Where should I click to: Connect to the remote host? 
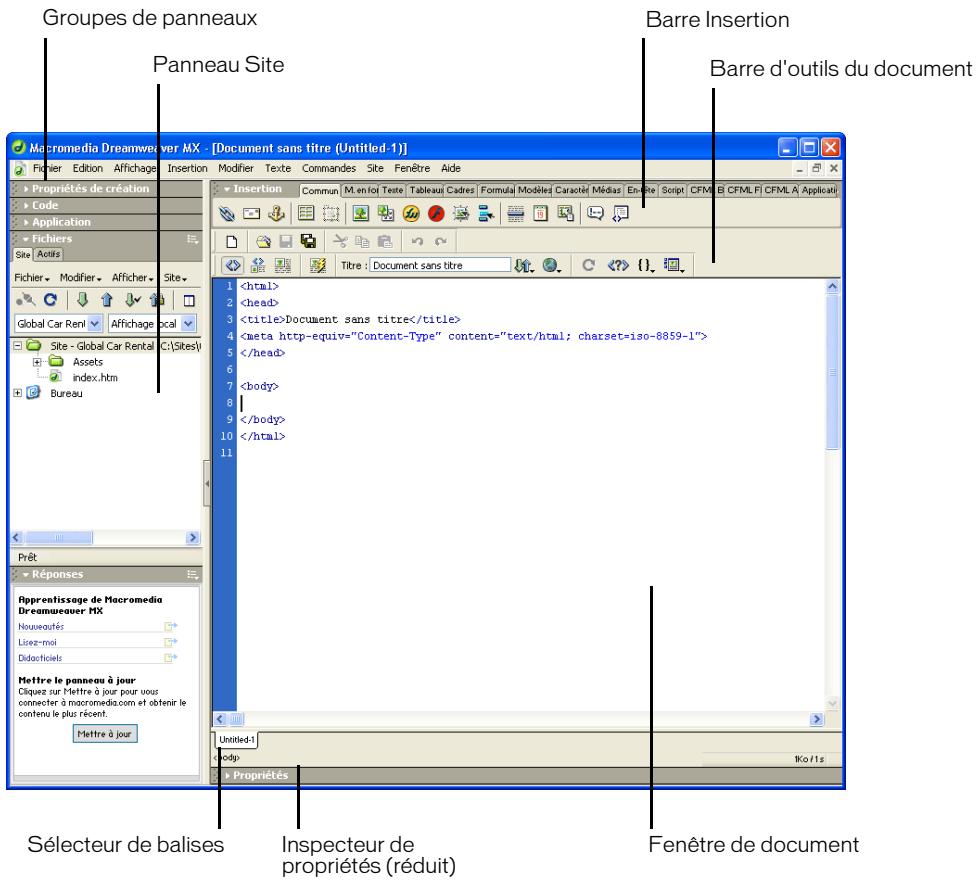click(26, 300)
